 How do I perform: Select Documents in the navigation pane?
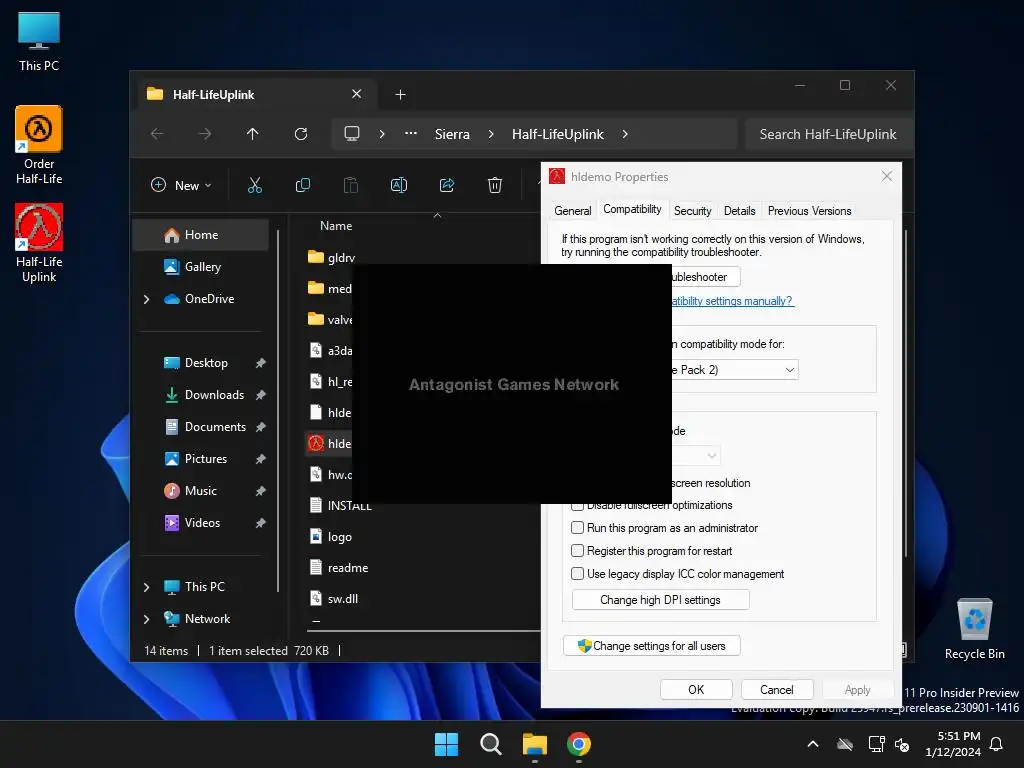point(215,426)
